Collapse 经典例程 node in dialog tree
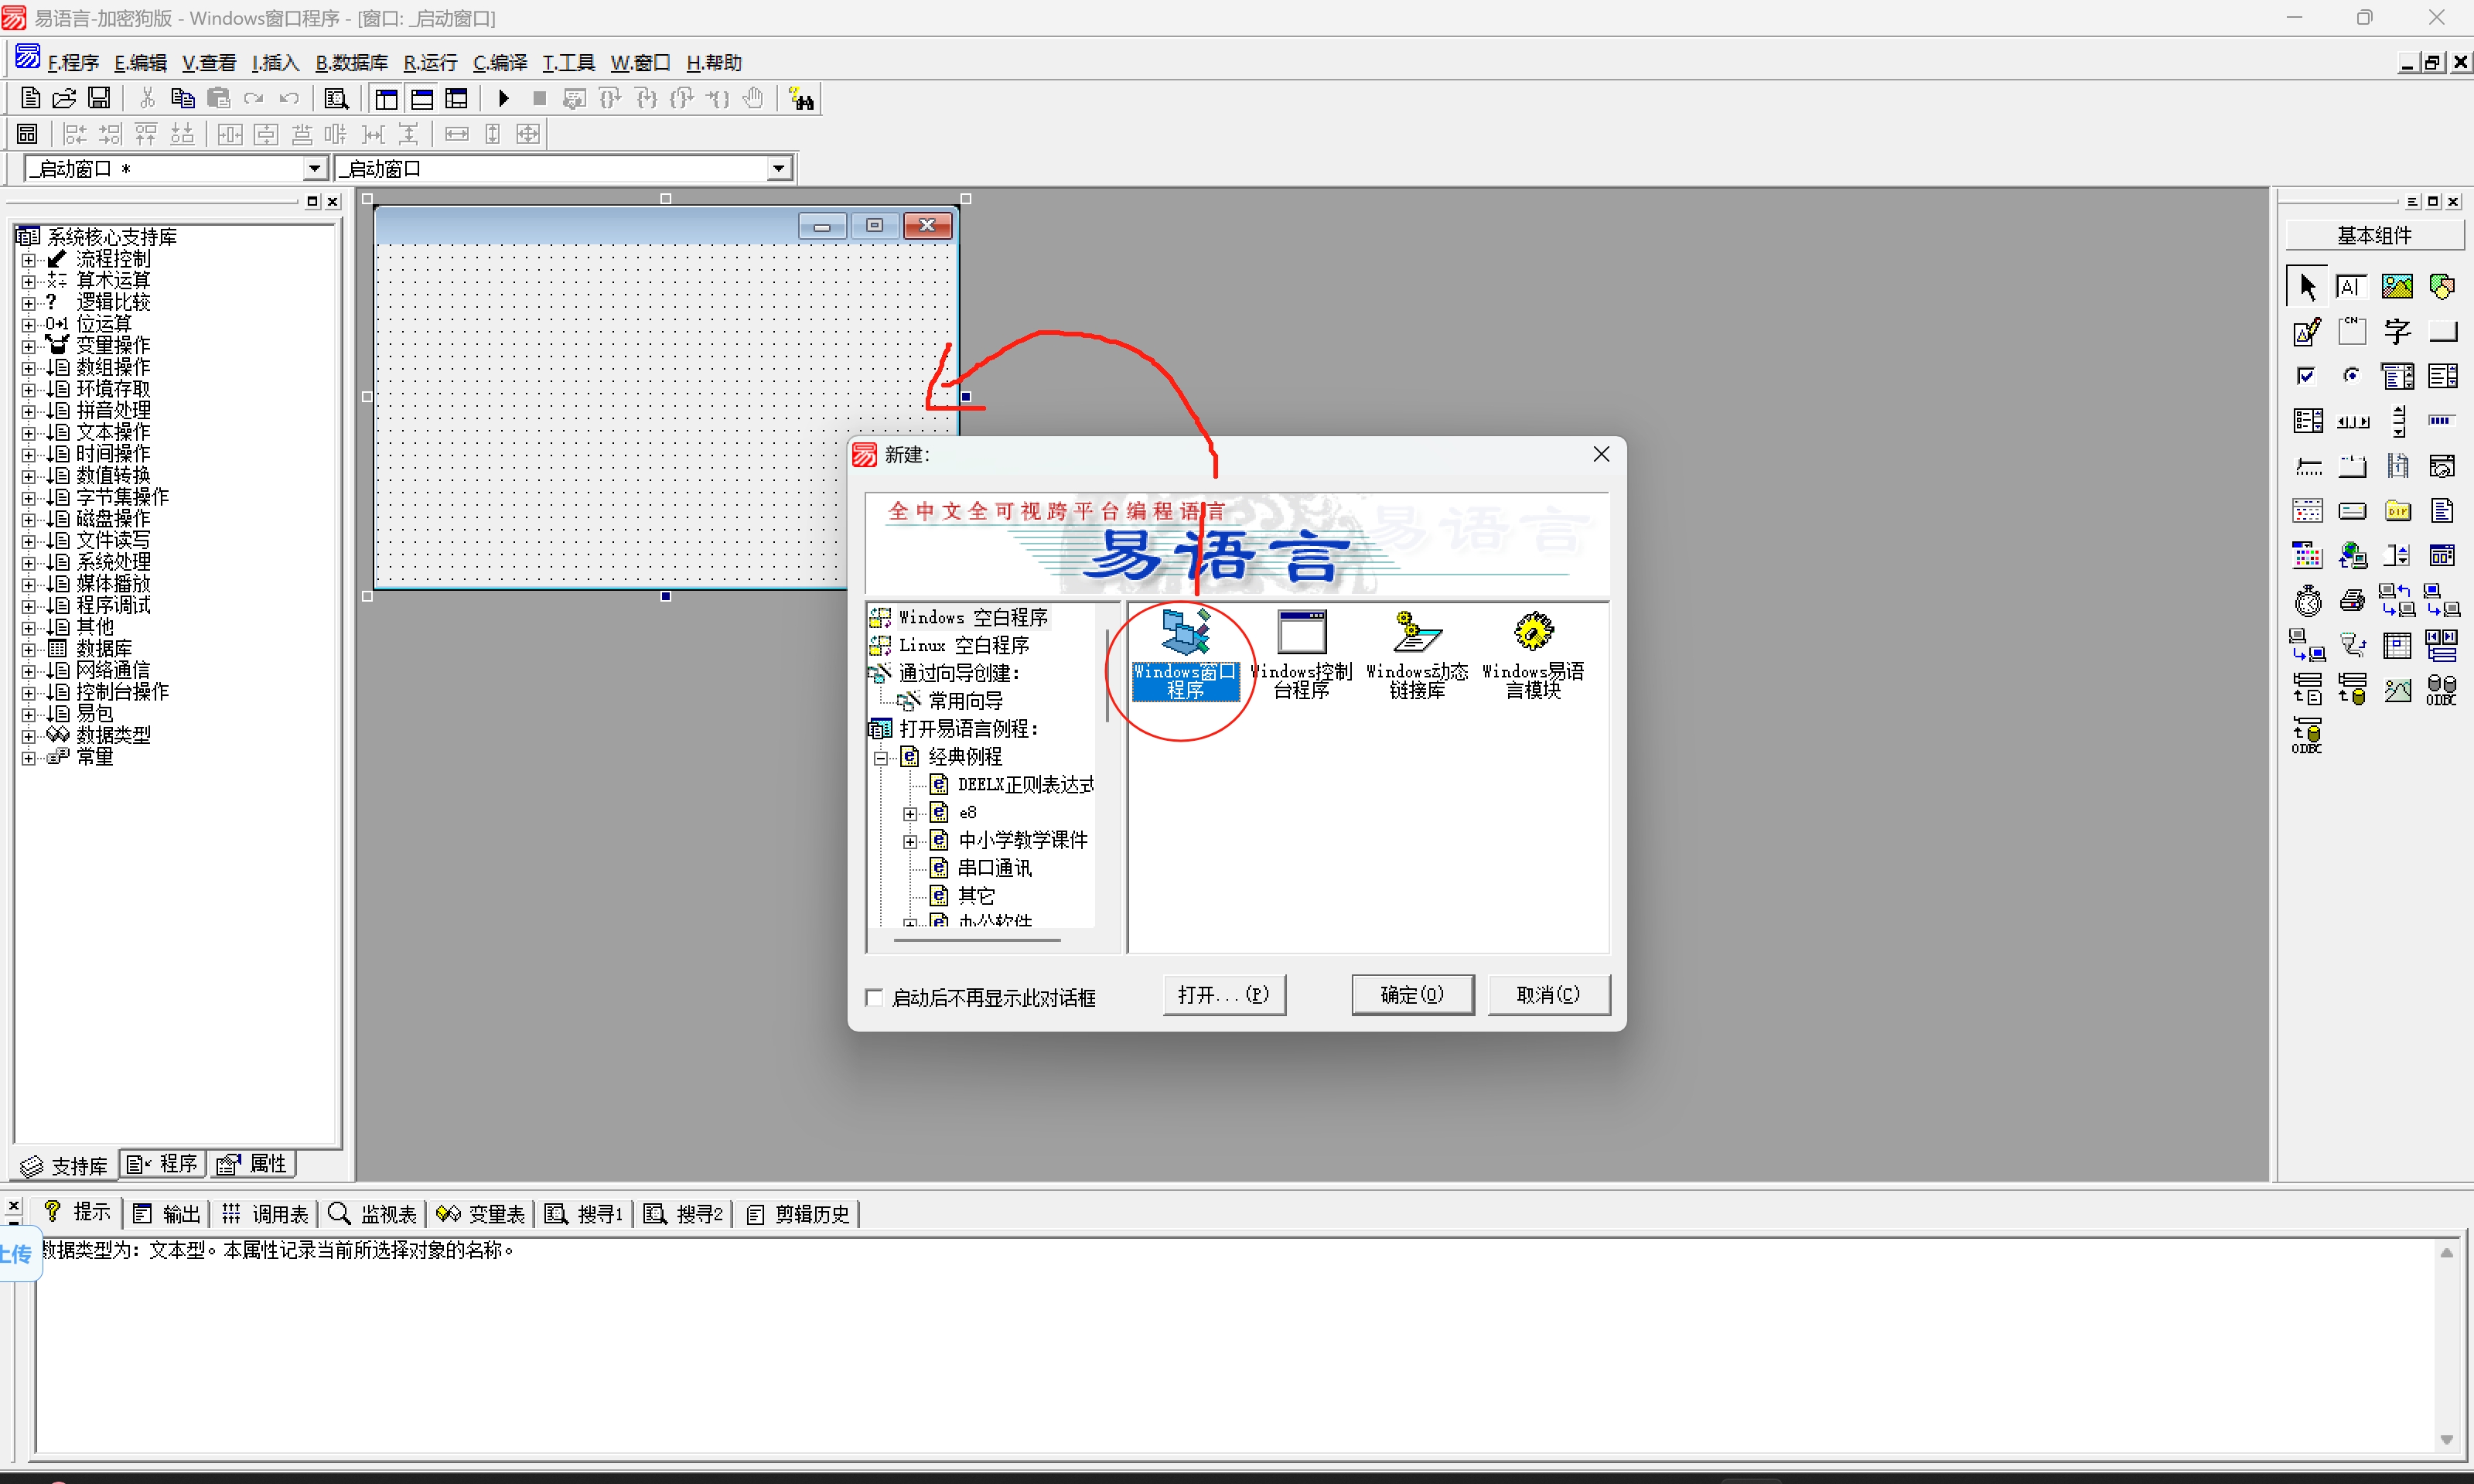 click(881, 758)
